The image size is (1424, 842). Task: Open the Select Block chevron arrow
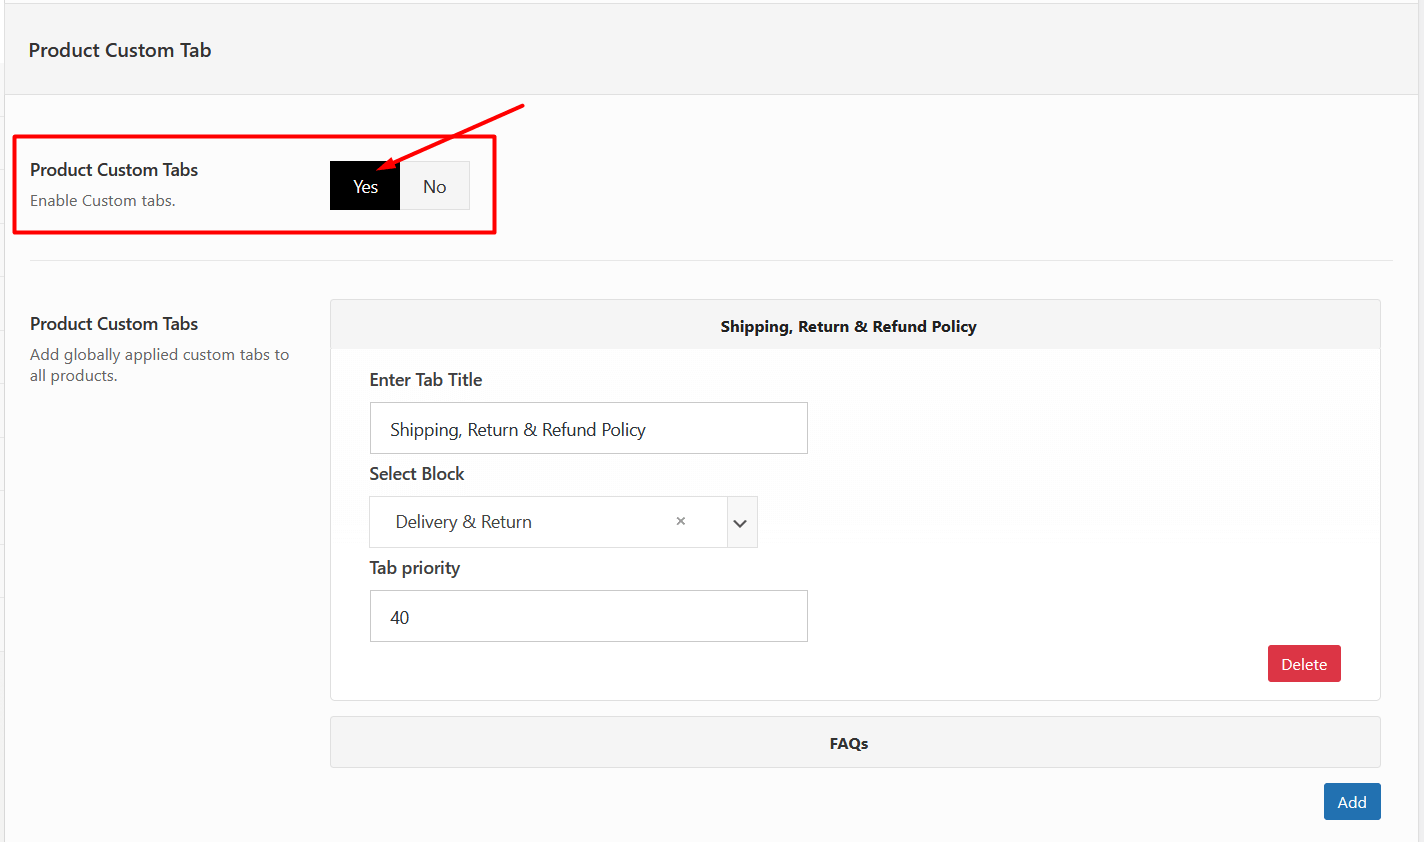click(741, 523)
